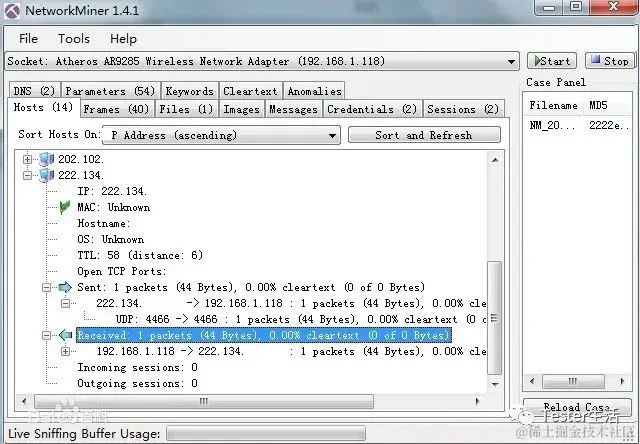Open the Help menu
The image size is (640, 444).
click(x=123, y=39)
